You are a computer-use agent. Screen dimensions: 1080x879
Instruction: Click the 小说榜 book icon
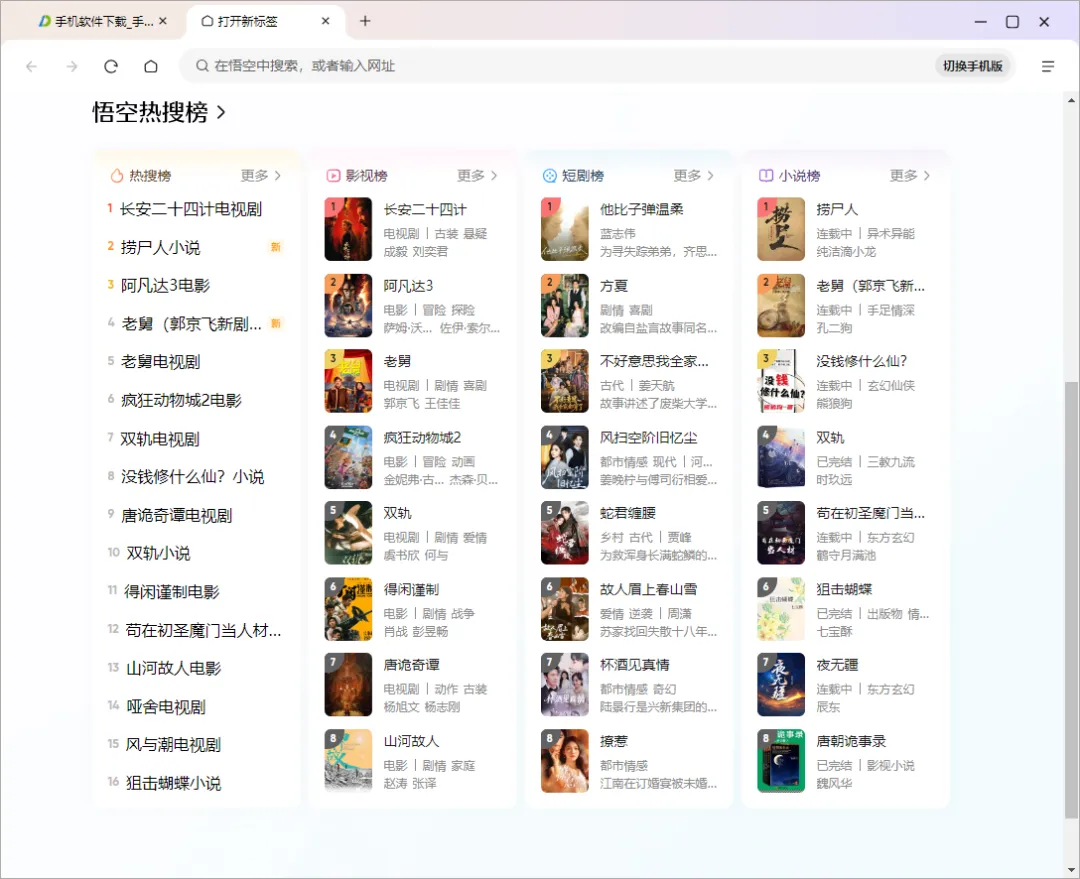tap(766, 176)
